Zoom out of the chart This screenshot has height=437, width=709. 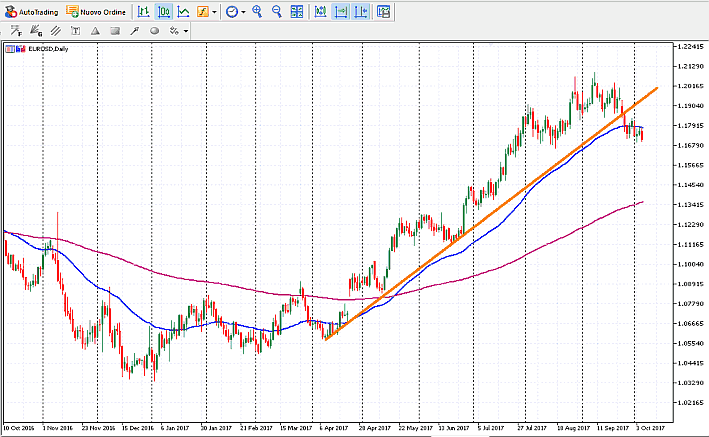[276, 12]
